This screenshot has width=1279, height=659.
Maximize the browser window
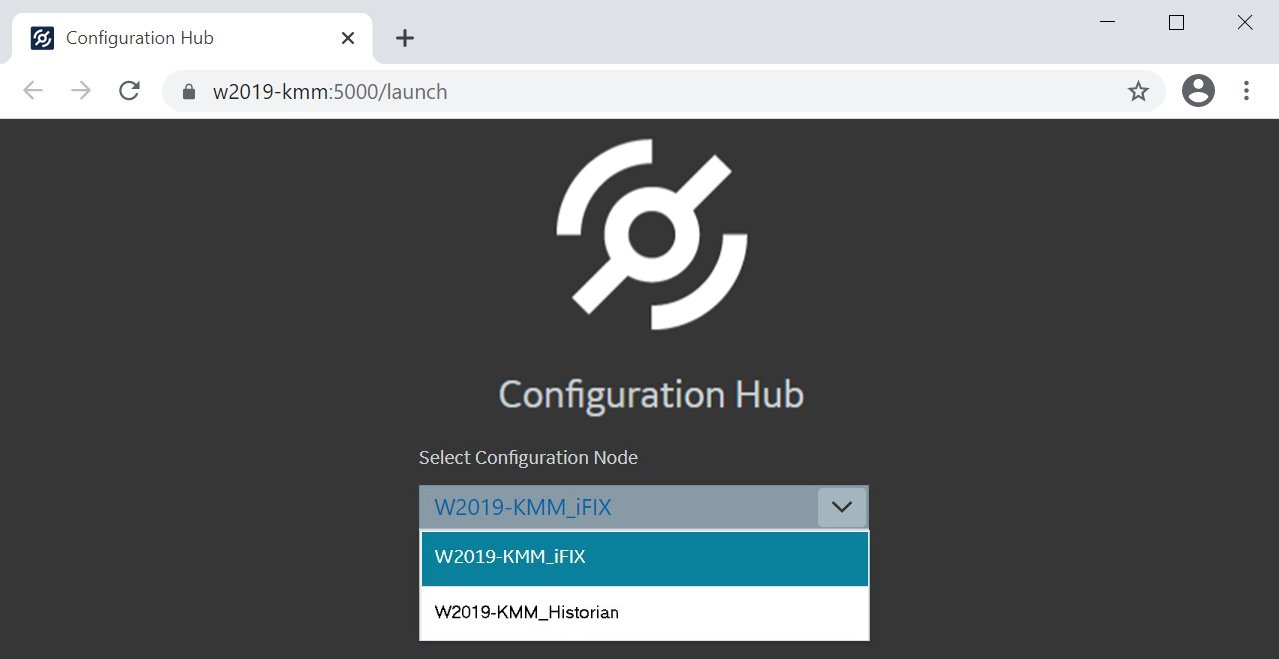tap(1176, 22)
